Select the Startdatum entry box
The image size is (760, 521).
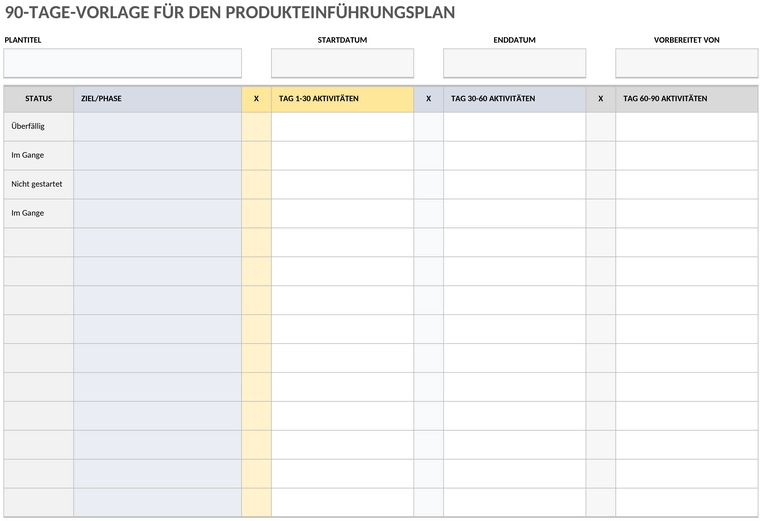[x=342, y=63]
